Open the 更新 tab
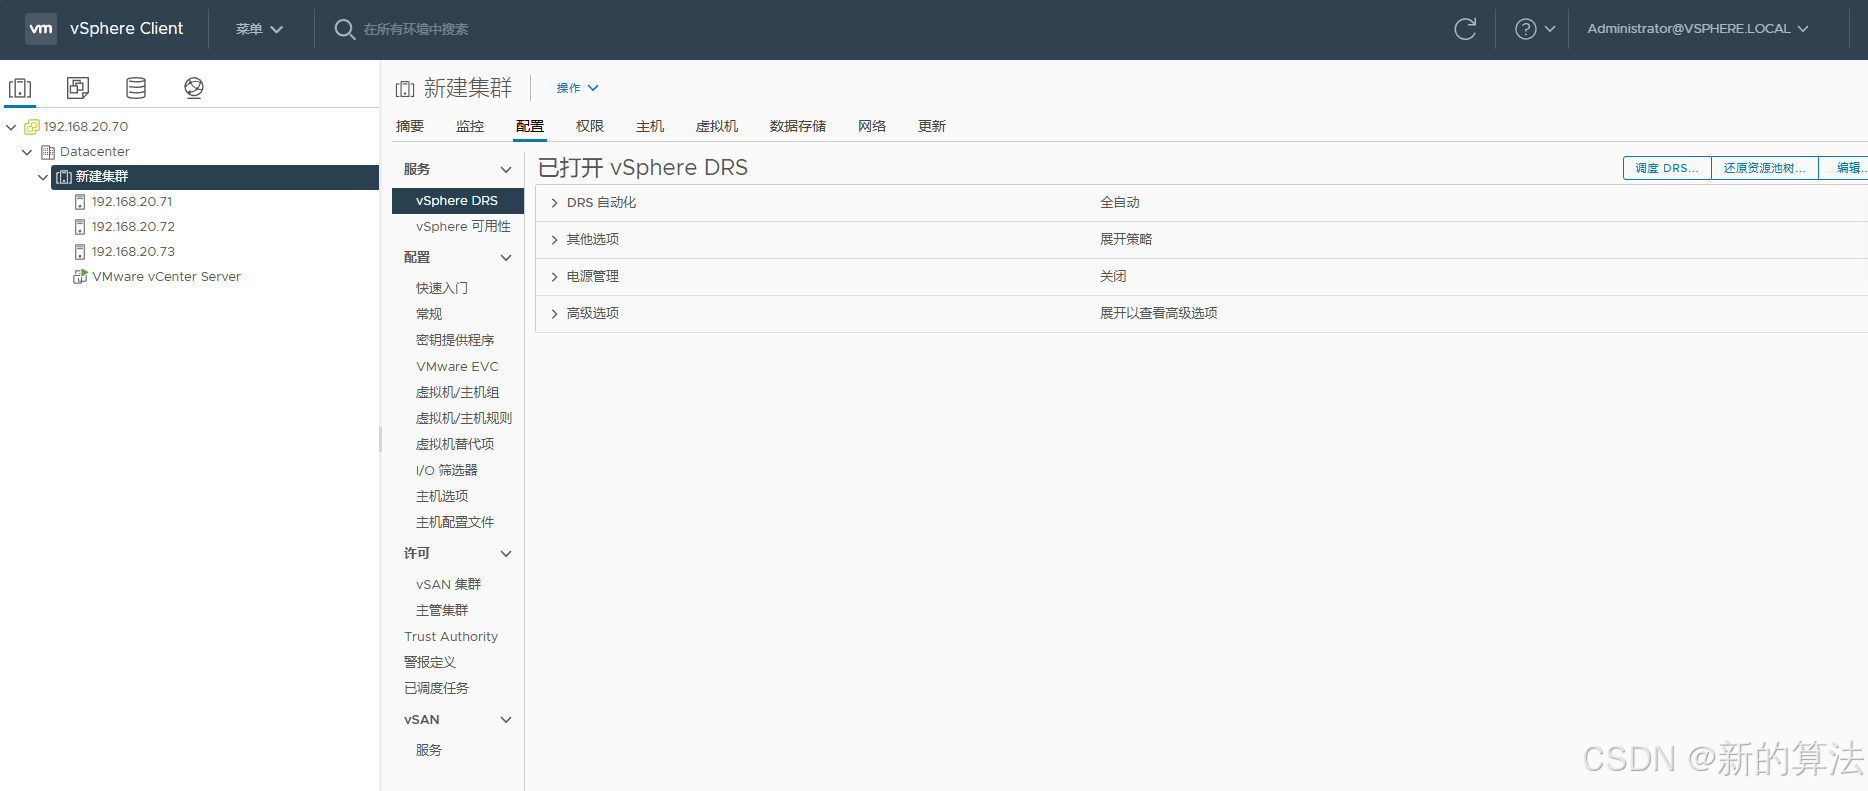 [x=932, y=126]
